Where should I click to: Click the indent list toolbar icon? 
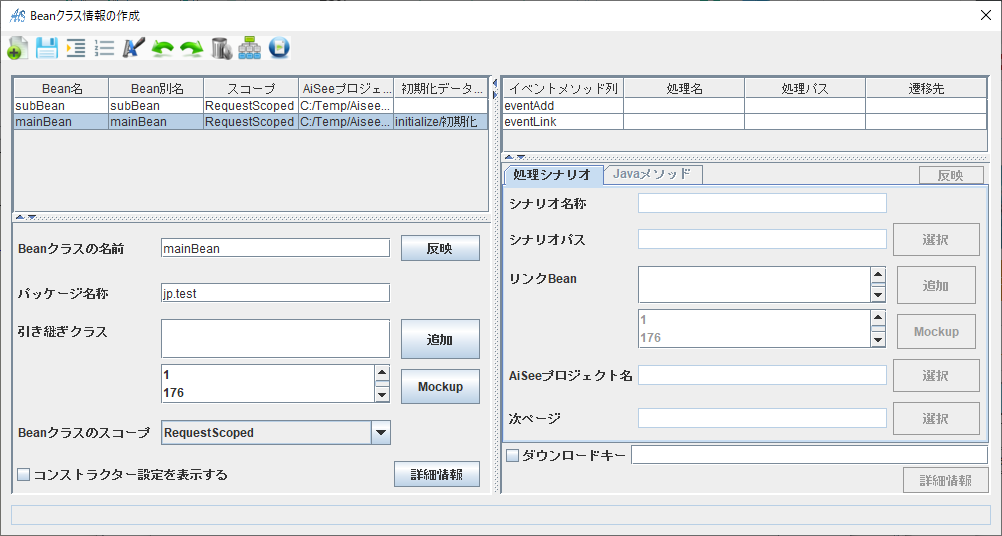[x=75, y=48]
